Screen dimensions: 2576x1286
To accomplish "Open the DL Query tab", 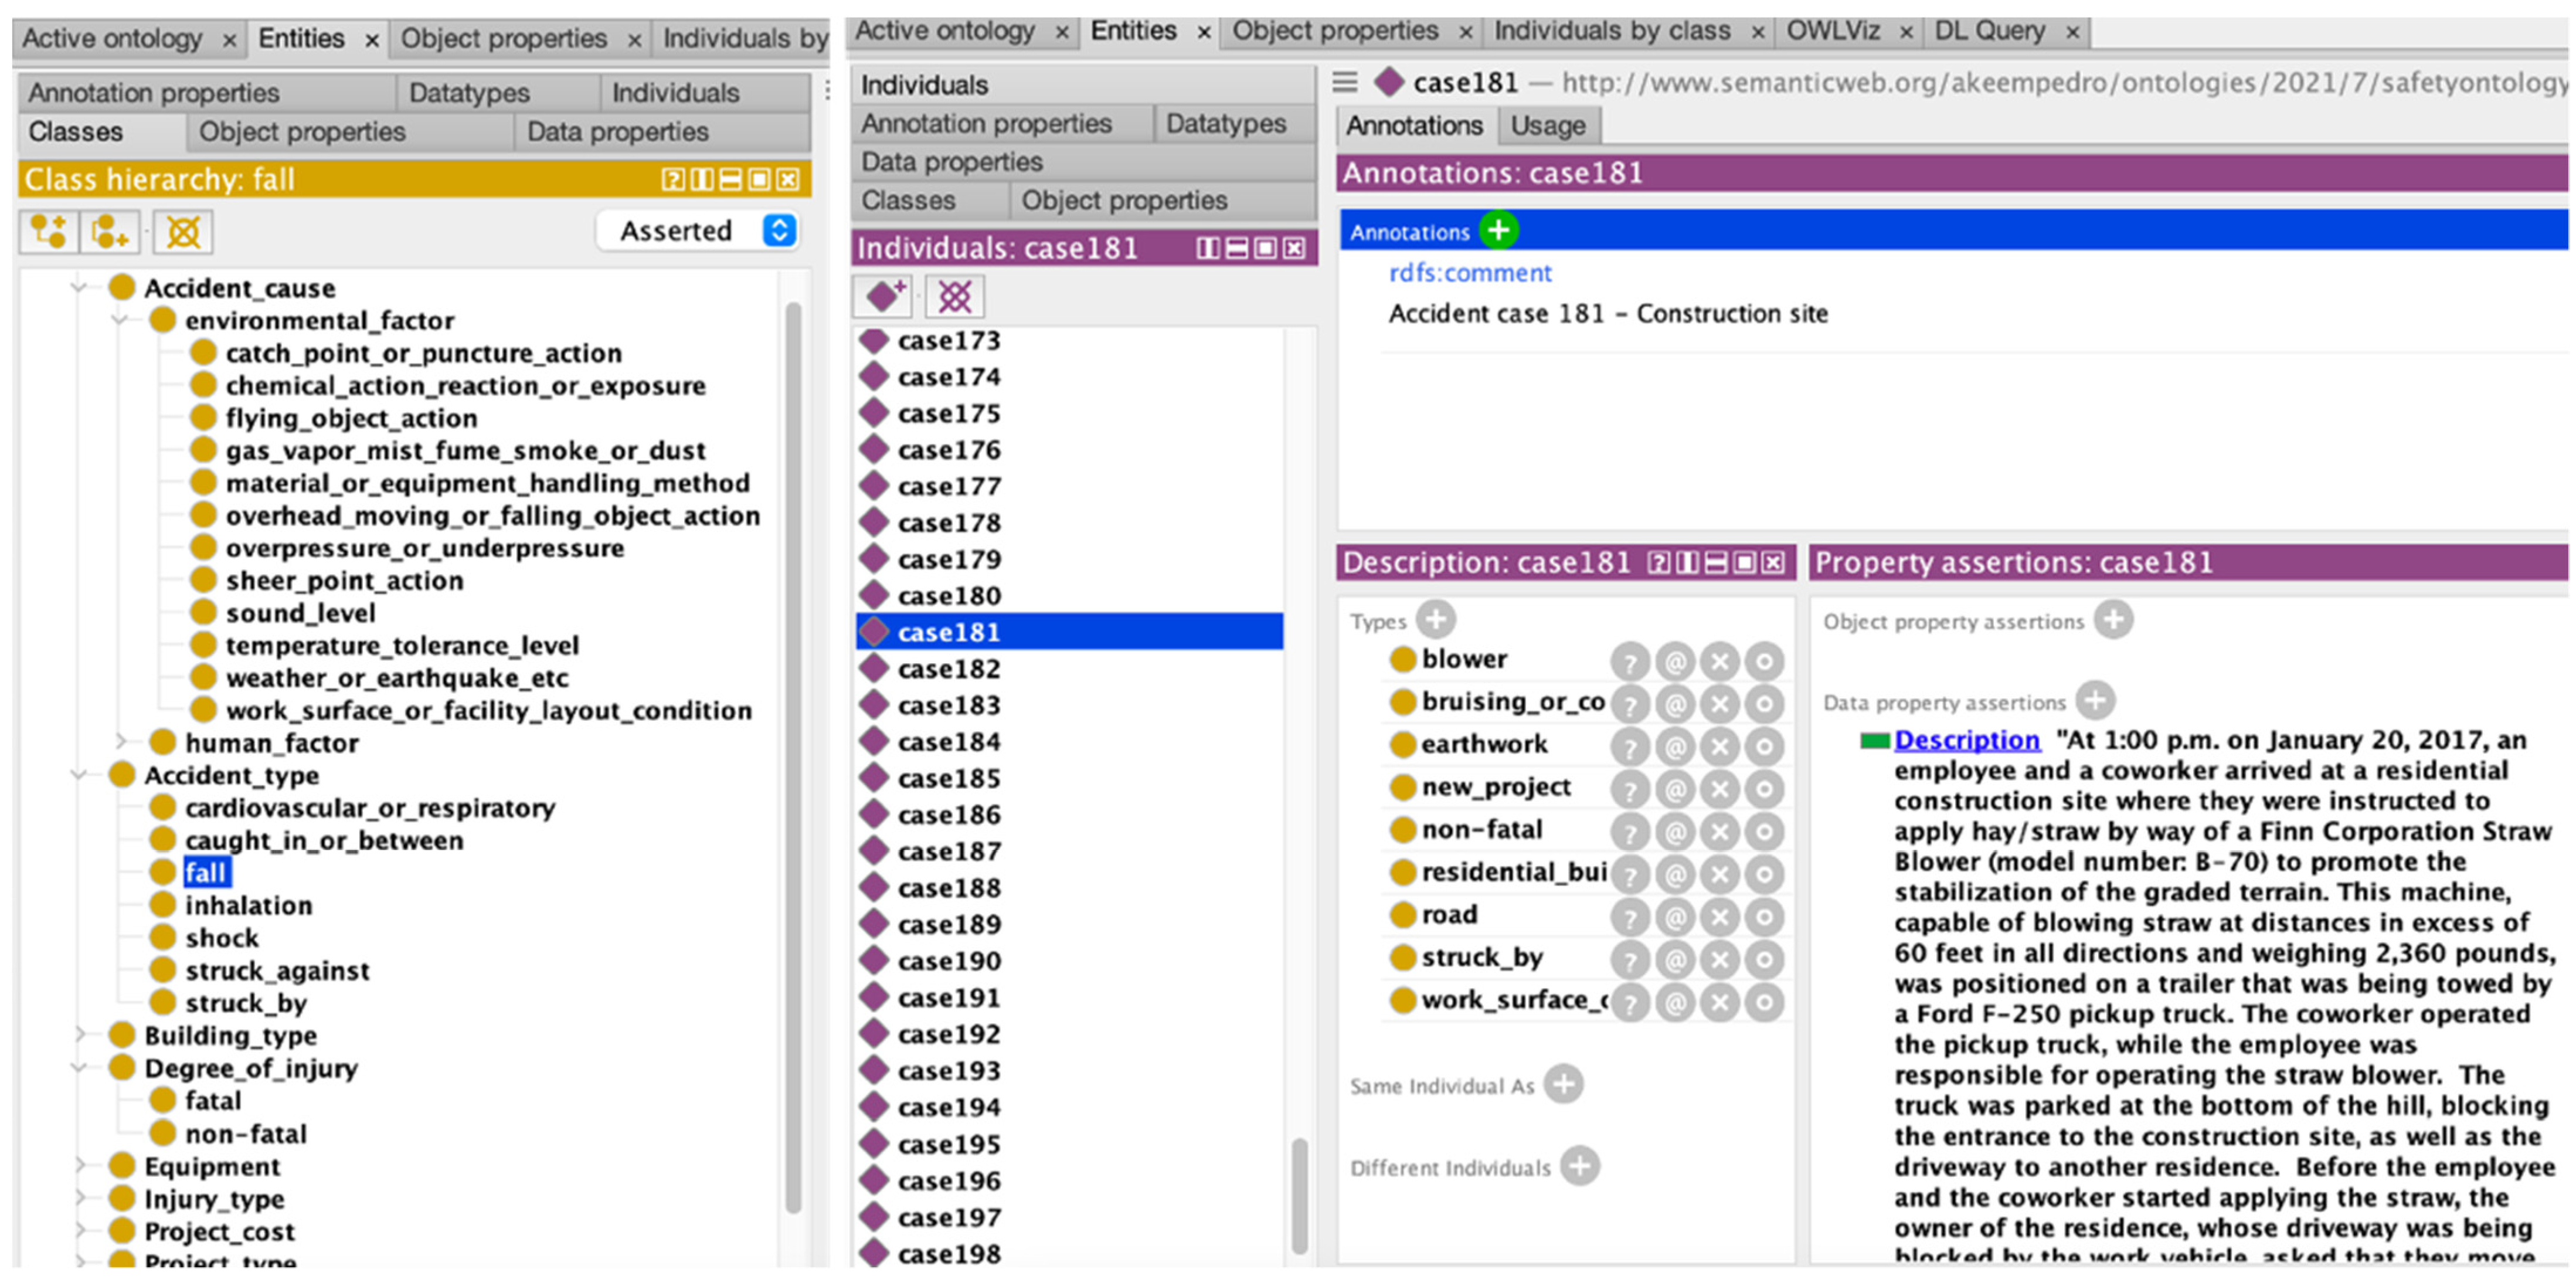I will click(x=1990, y=31).
